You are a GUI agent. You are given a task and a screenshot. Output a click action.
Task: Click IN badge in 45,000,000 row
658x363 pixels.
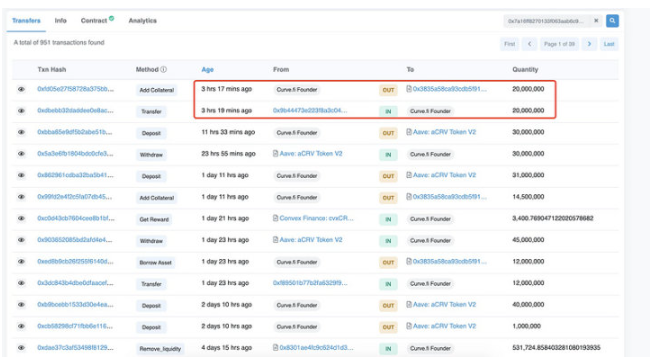tap(388, 241)
